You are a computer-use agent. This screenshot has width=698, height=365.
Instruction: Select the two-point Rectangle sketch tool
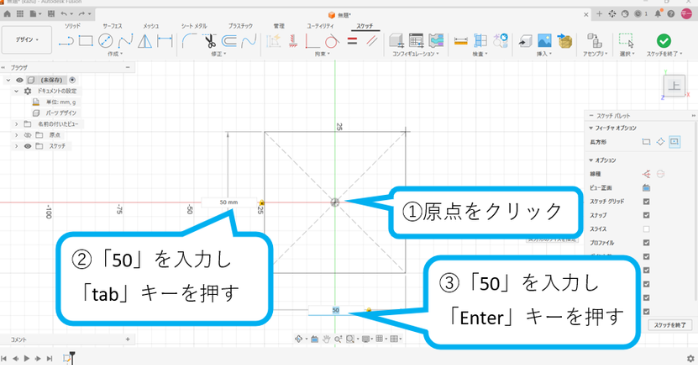[x=85, y=41]
